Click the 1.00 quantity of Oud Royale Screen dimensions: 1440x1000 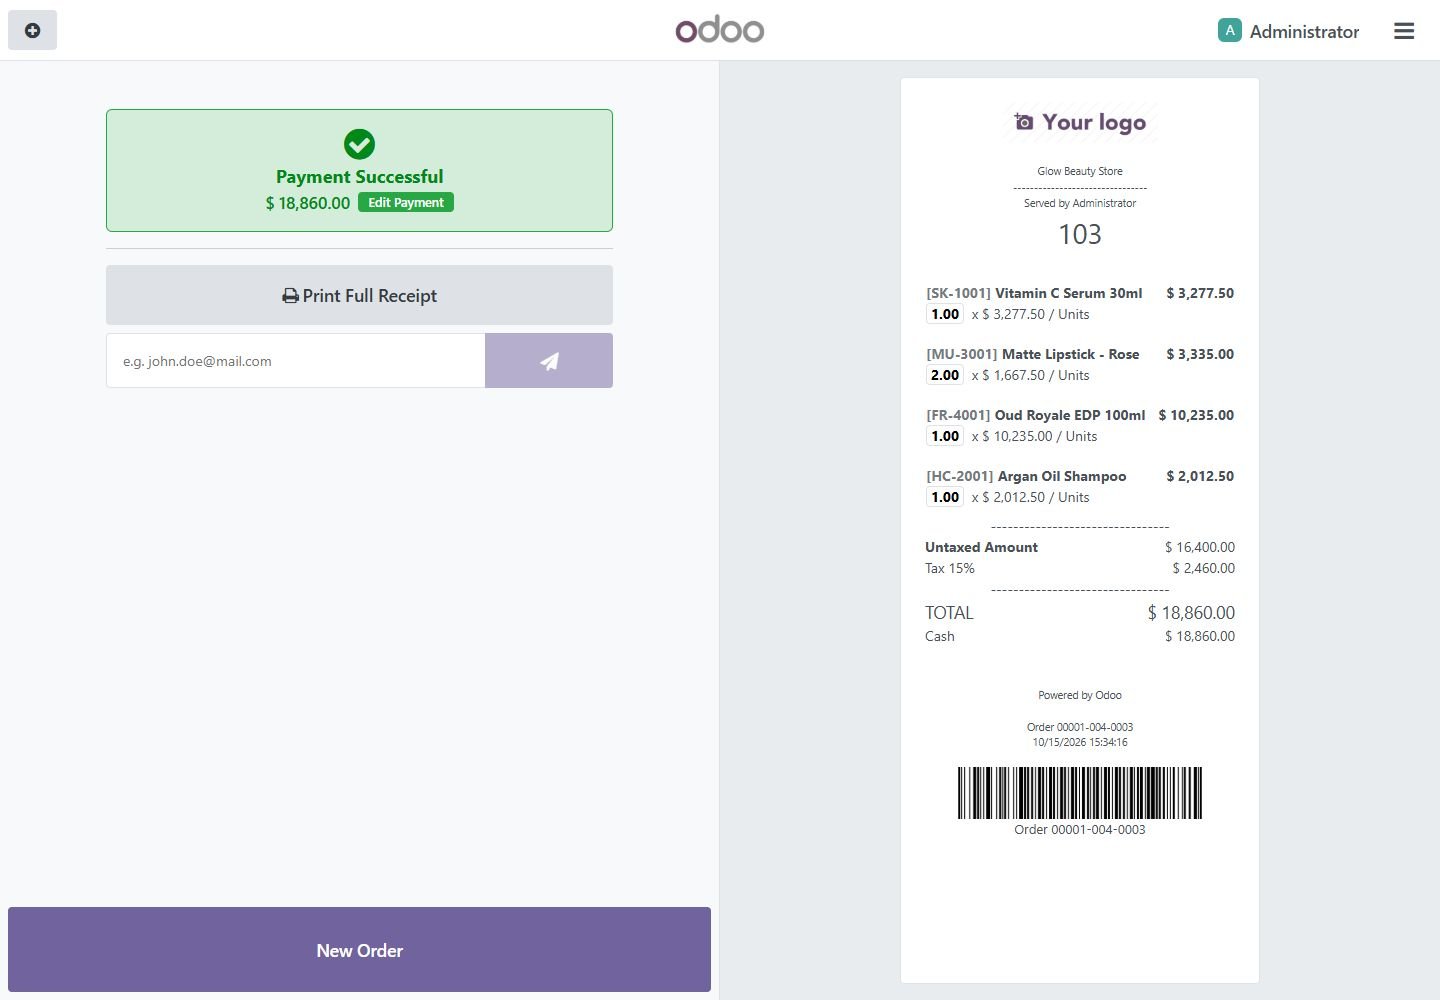(945, 436)
